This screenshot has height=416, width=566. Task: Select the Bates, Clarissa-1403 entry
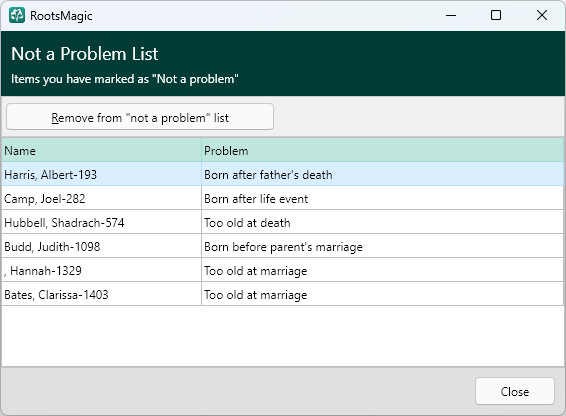click(101, 294)
